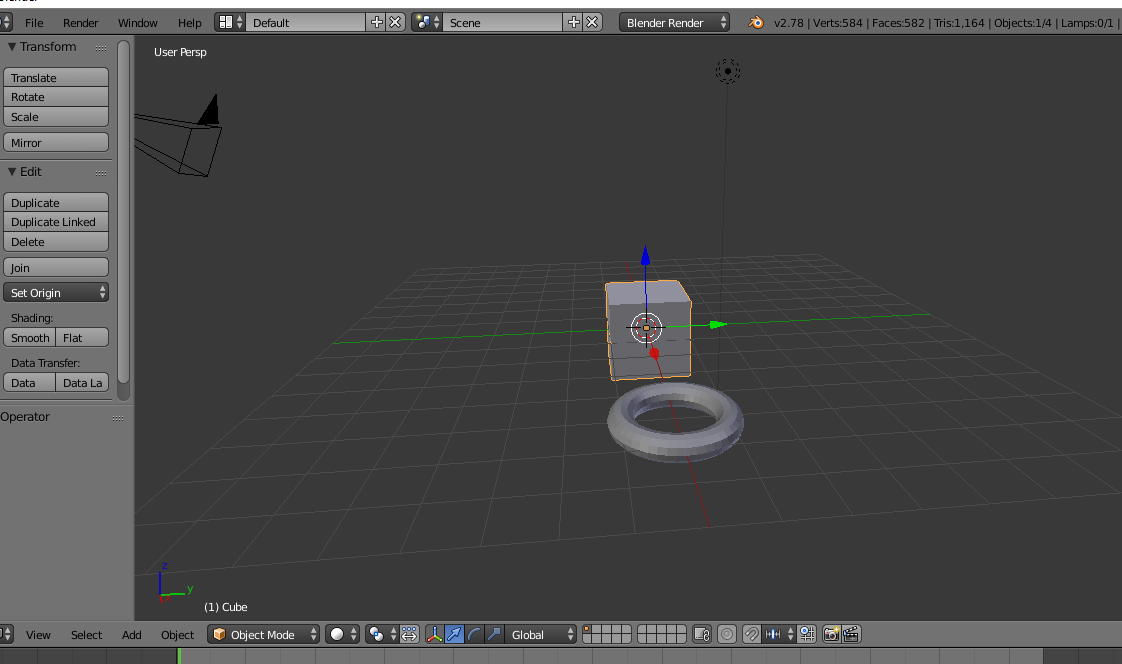Open the Add menu
This screenshot has width=1122, height=664.
point(132,635)
